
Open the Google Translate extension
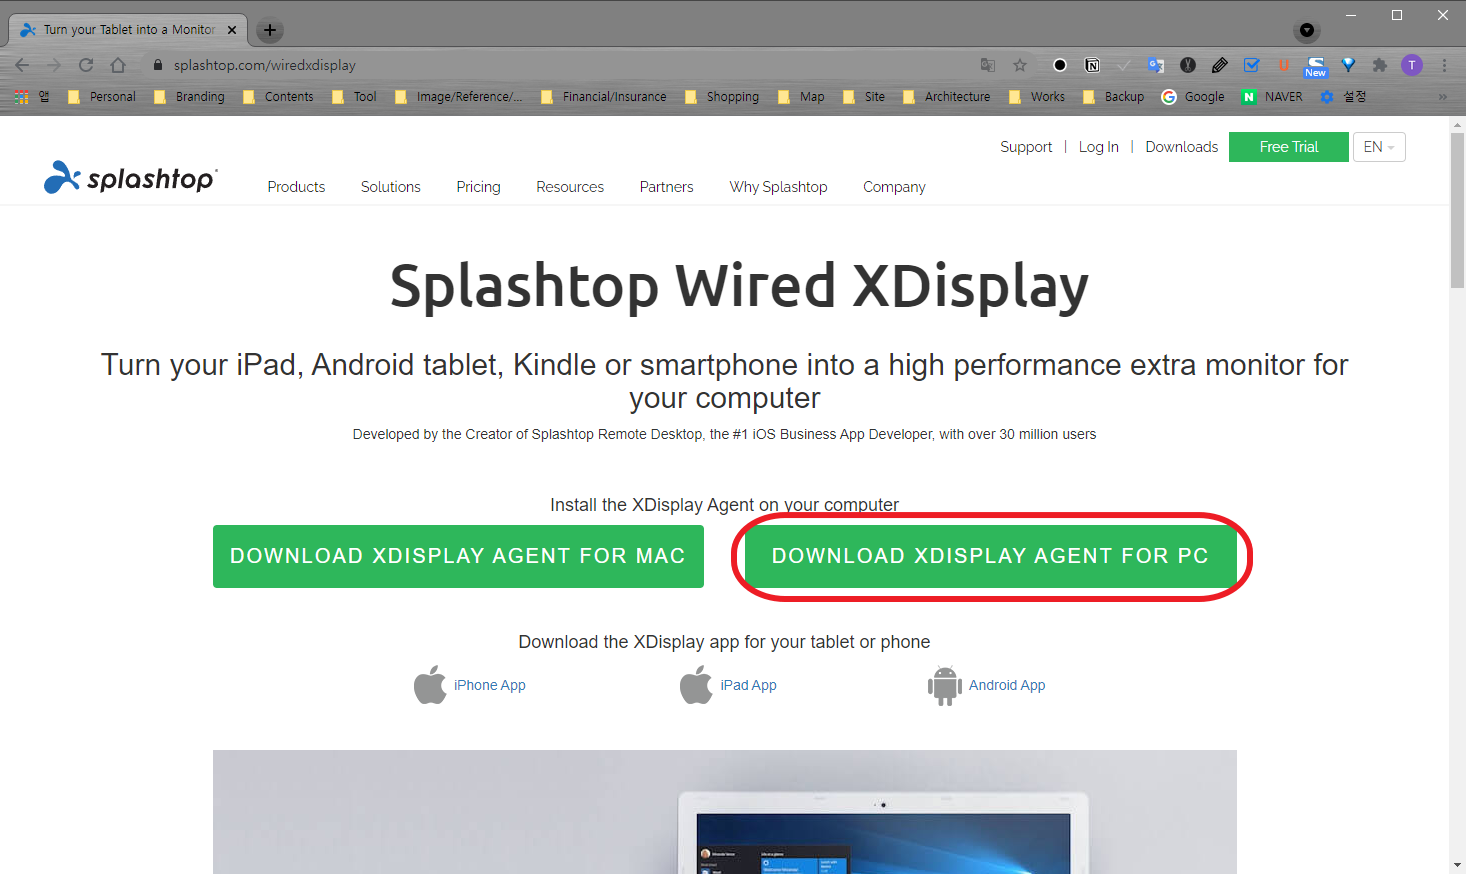[1156, 65]
